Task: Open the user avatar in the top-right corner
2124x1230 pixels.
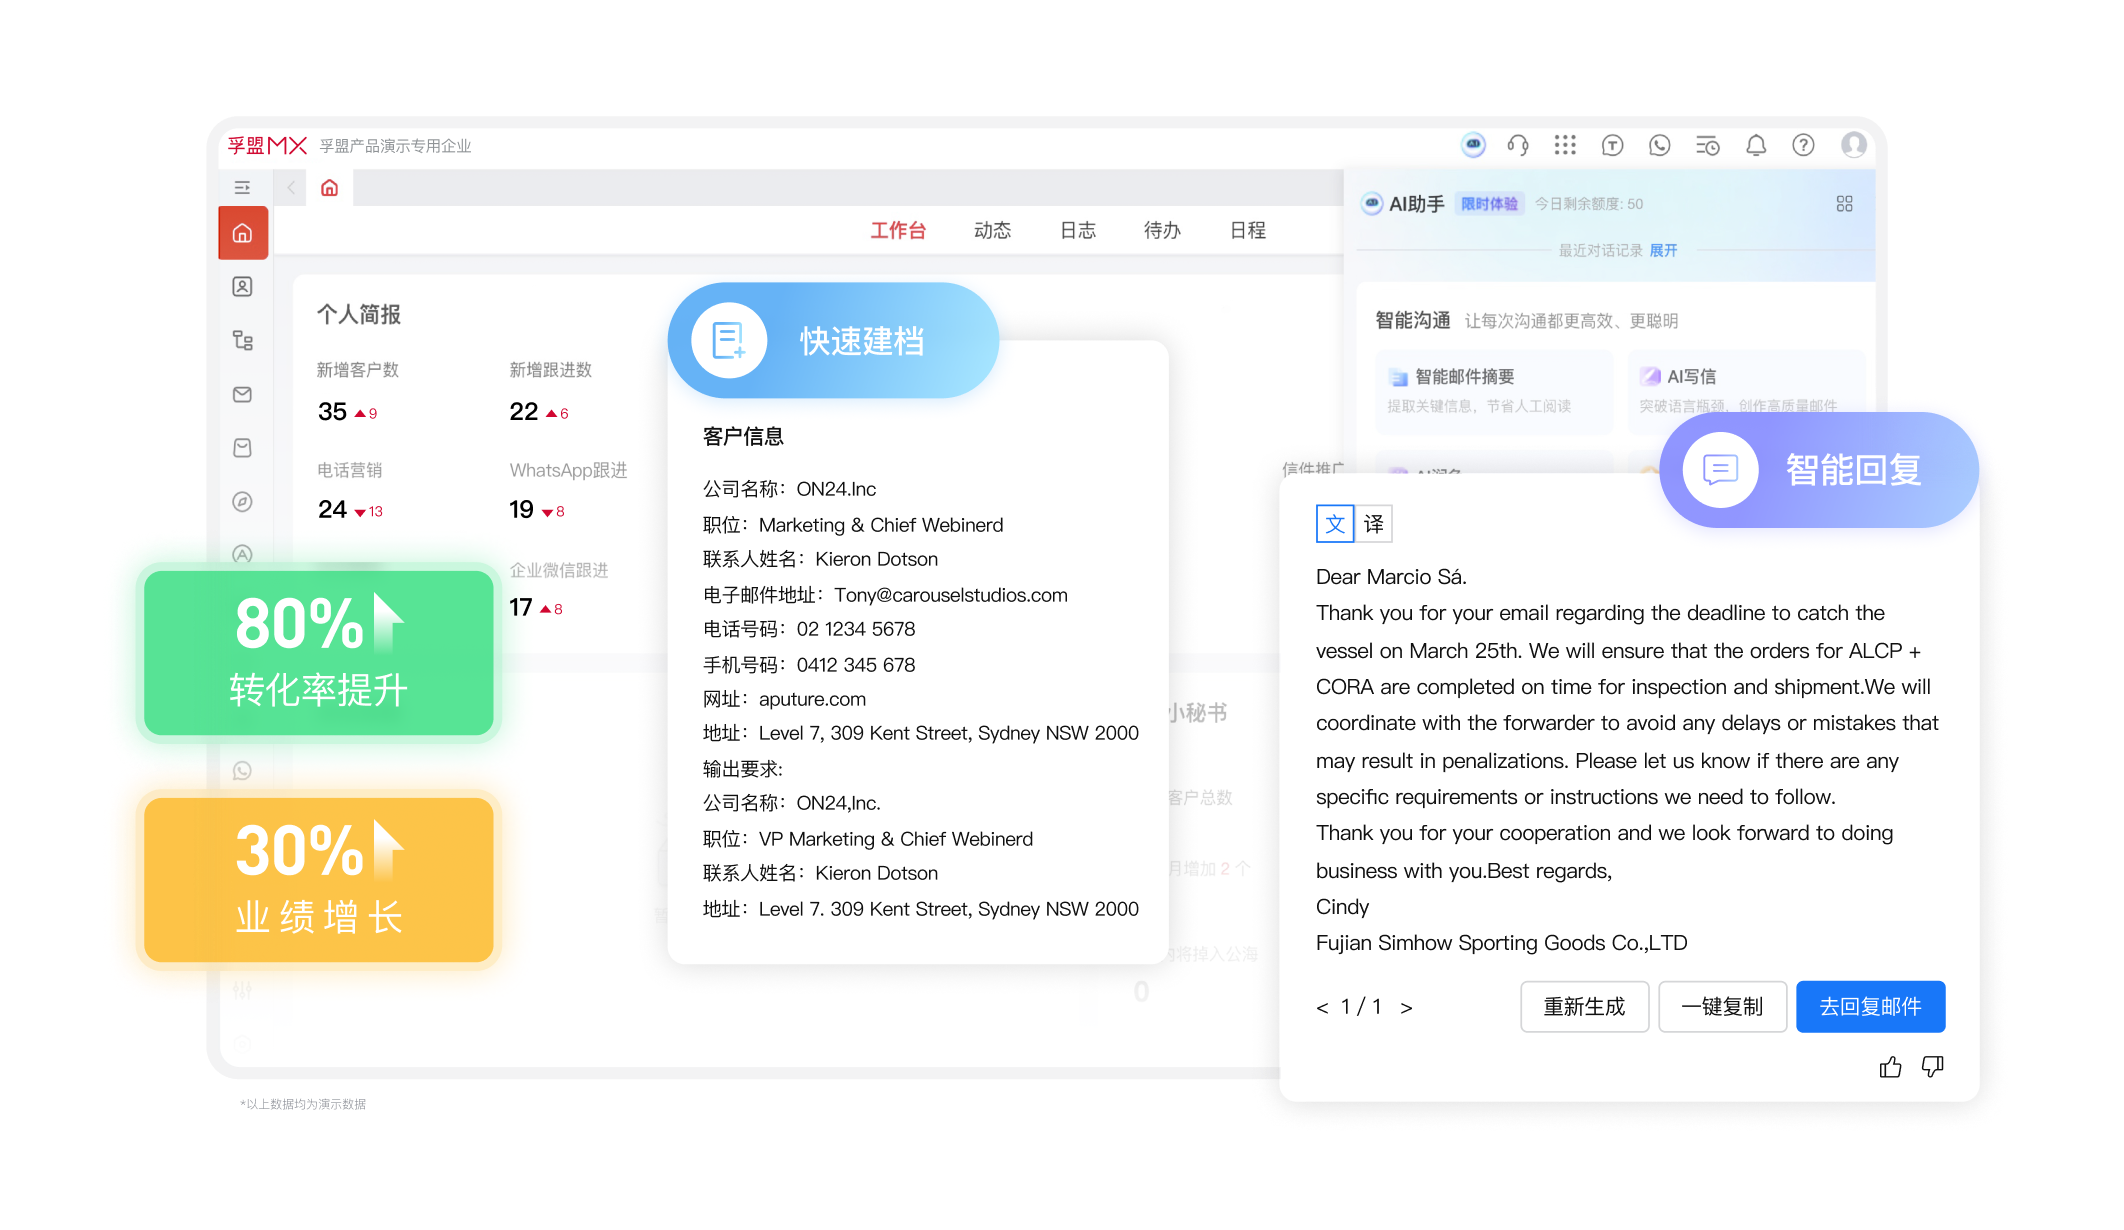Action: 1855,145
